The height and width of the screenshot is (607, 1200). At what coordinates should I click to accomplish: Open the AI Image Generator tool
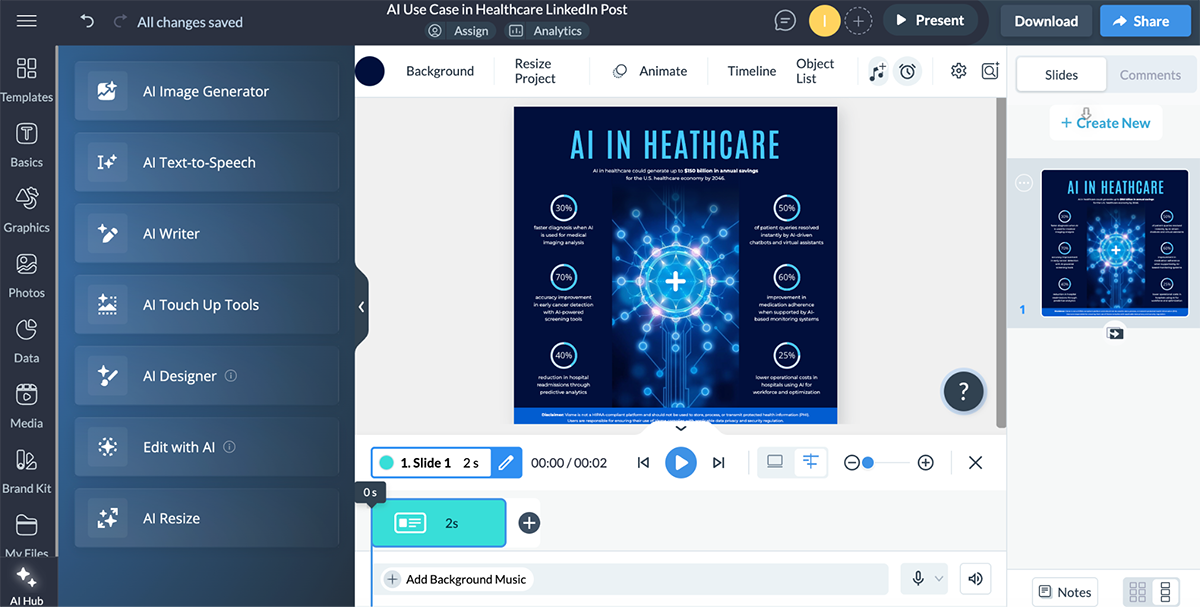coord(206,91)
